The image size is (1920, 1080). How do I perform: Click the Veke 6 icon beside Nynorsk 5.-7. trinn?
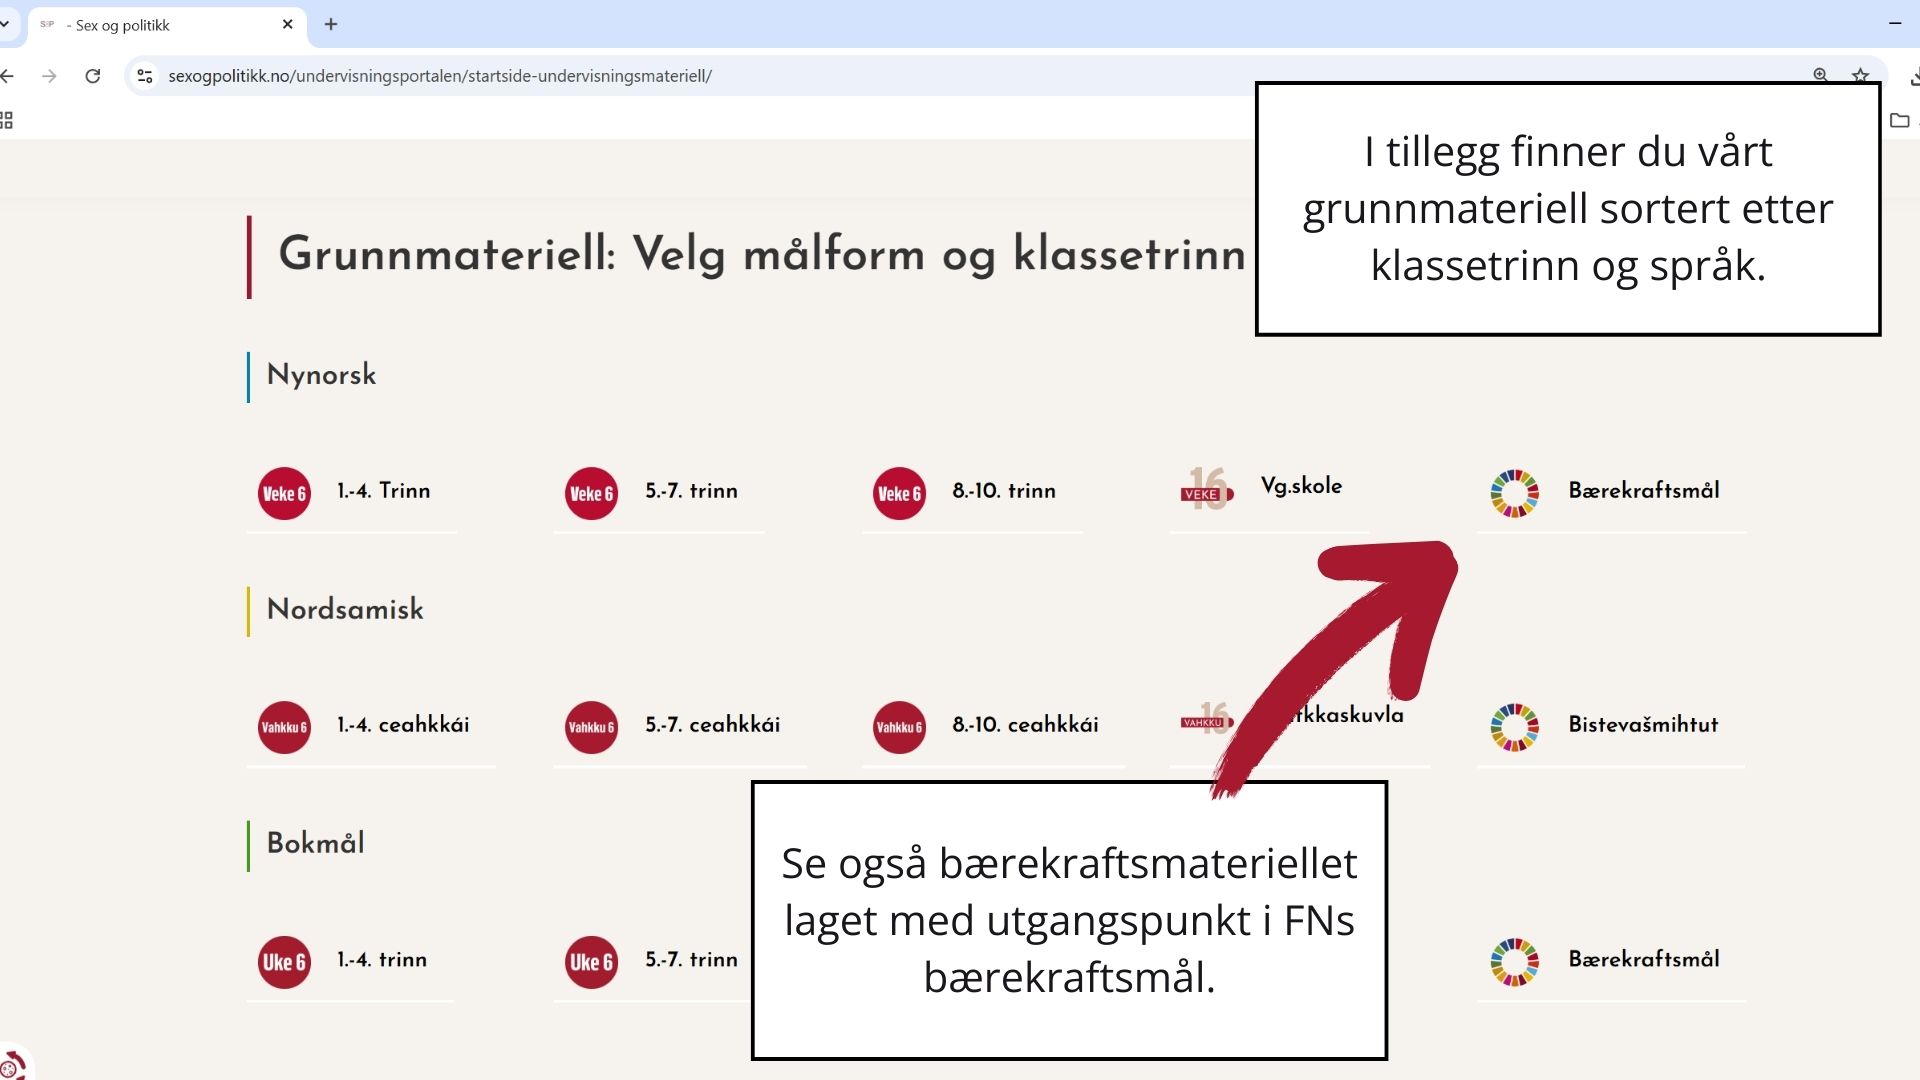pyautogui.click(x=591, y=493)
